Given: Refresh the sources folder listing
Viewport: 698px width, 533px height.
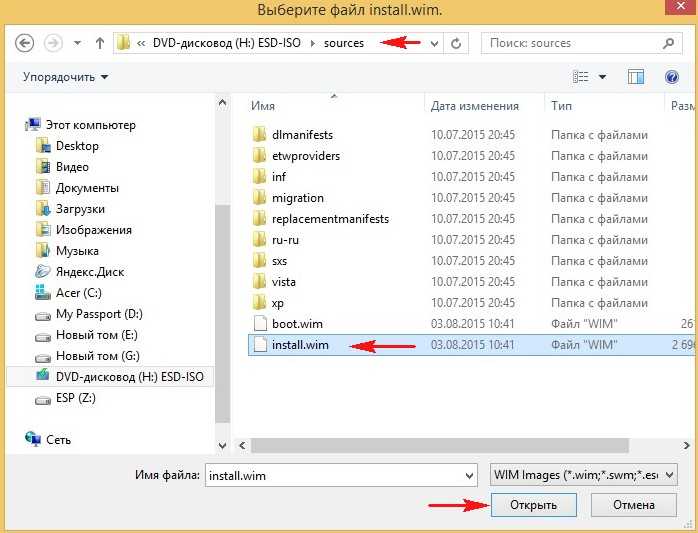Looking at the screenshot, I should tap(456, 43).
